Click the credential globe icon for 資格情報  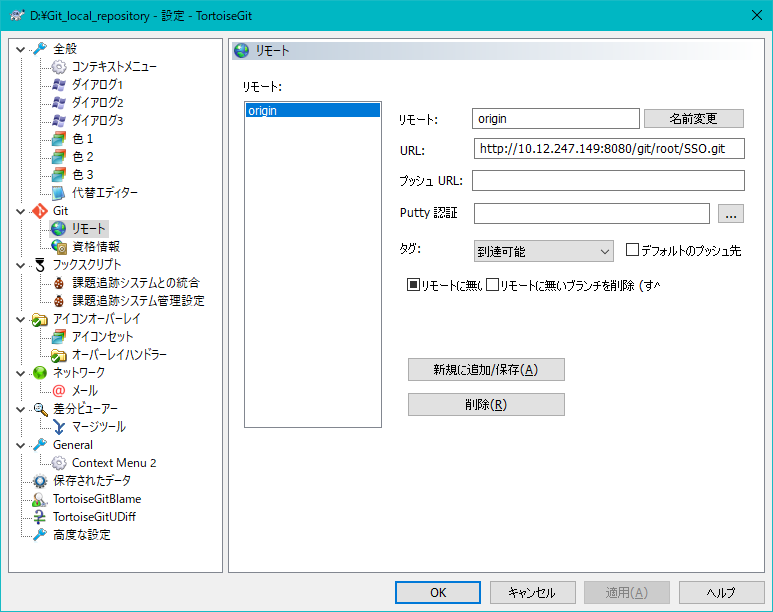(59, 247)
